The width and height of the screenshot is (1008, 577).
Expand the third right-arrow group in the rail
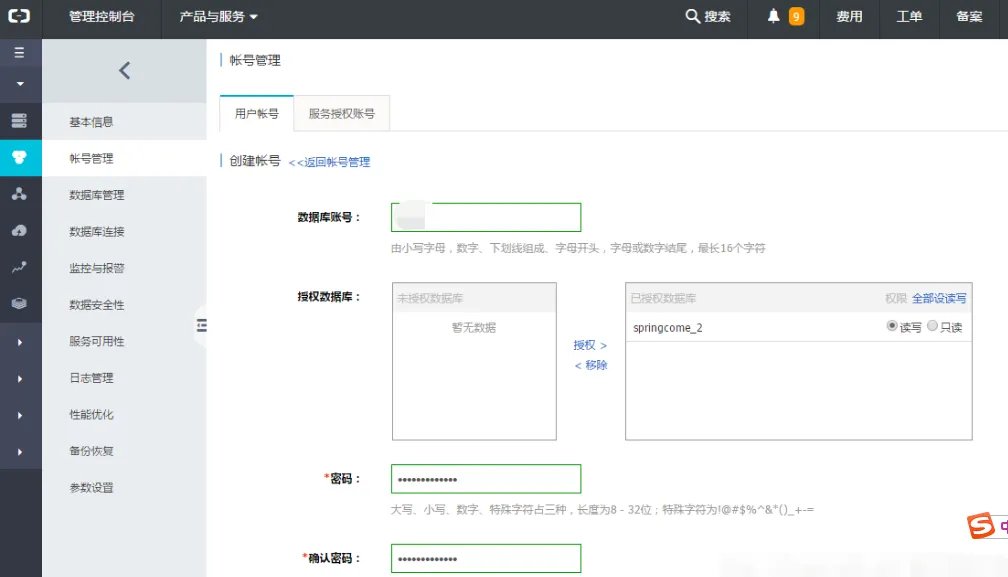point(20,416)
